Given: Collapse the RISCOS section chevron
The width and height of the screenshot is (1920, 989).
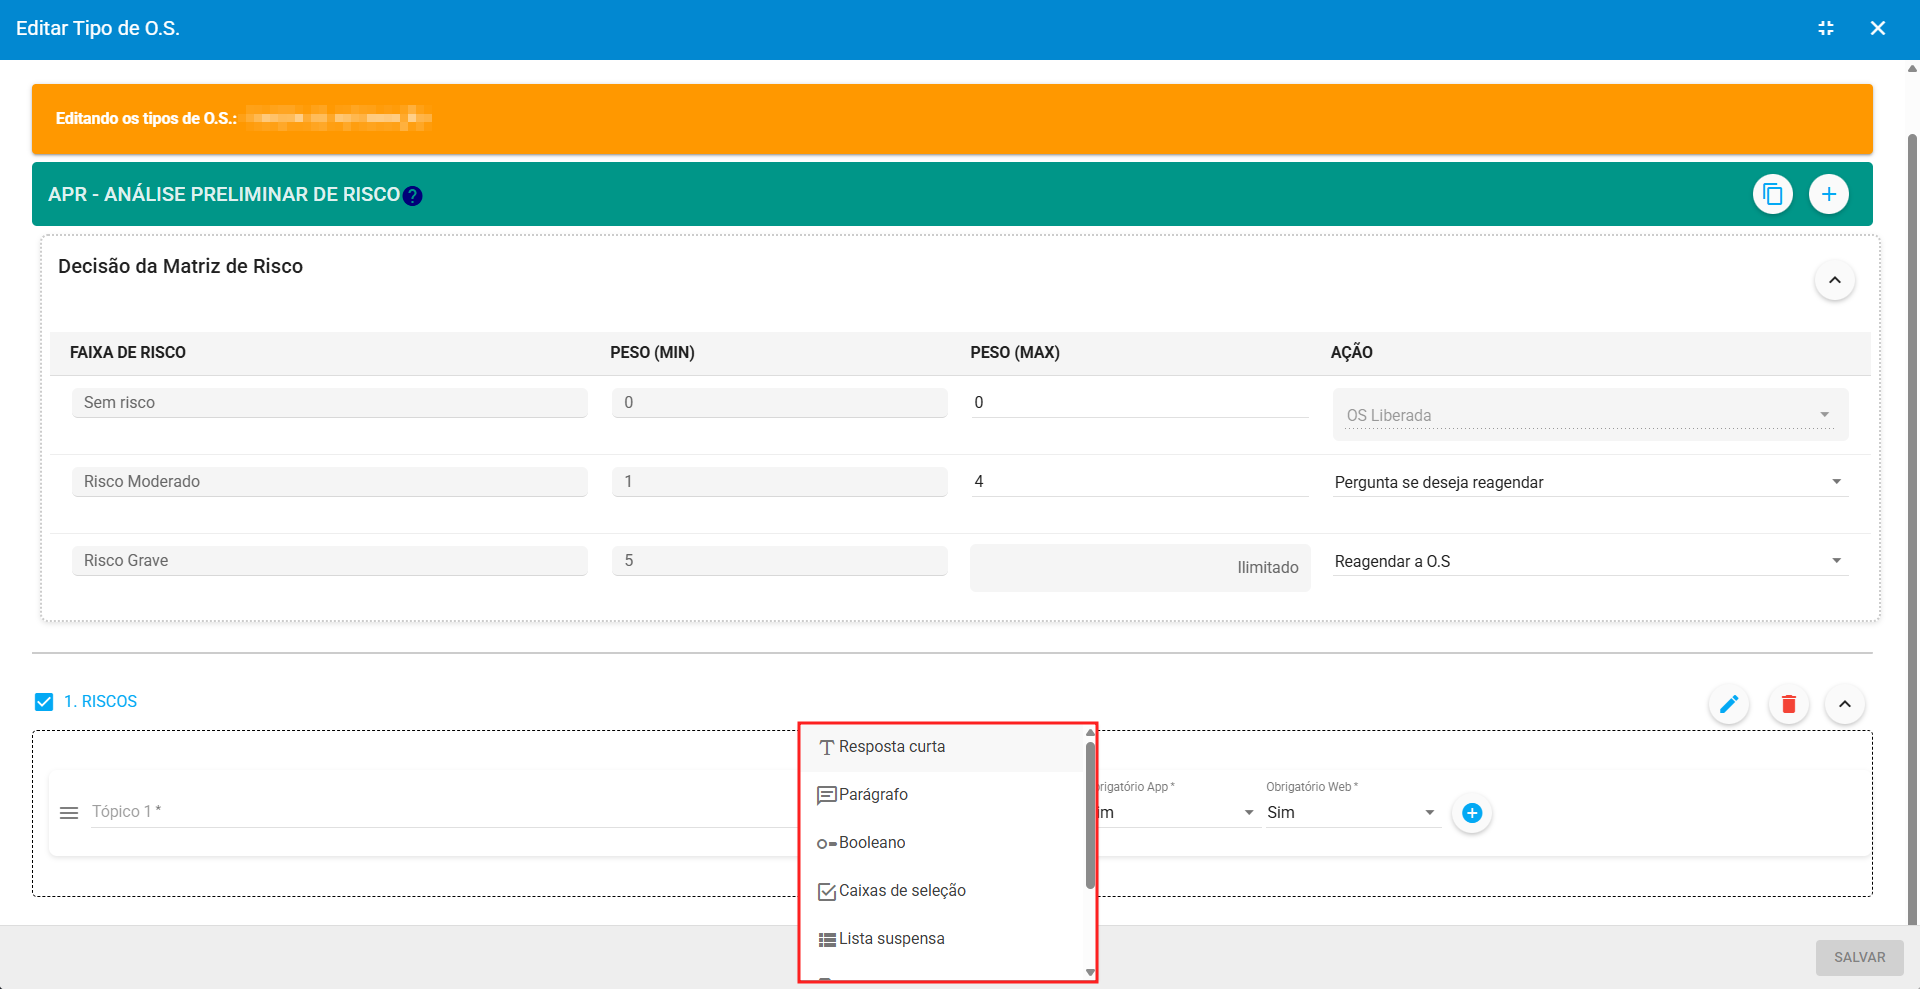Looking at the screenshot, I should [1844, 704].
